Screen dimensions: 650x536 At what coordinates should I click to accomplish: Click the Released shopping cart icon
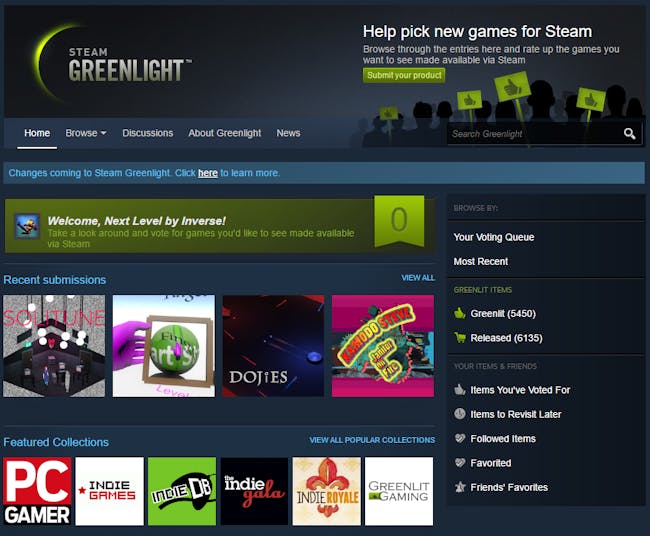click(460, 337)
